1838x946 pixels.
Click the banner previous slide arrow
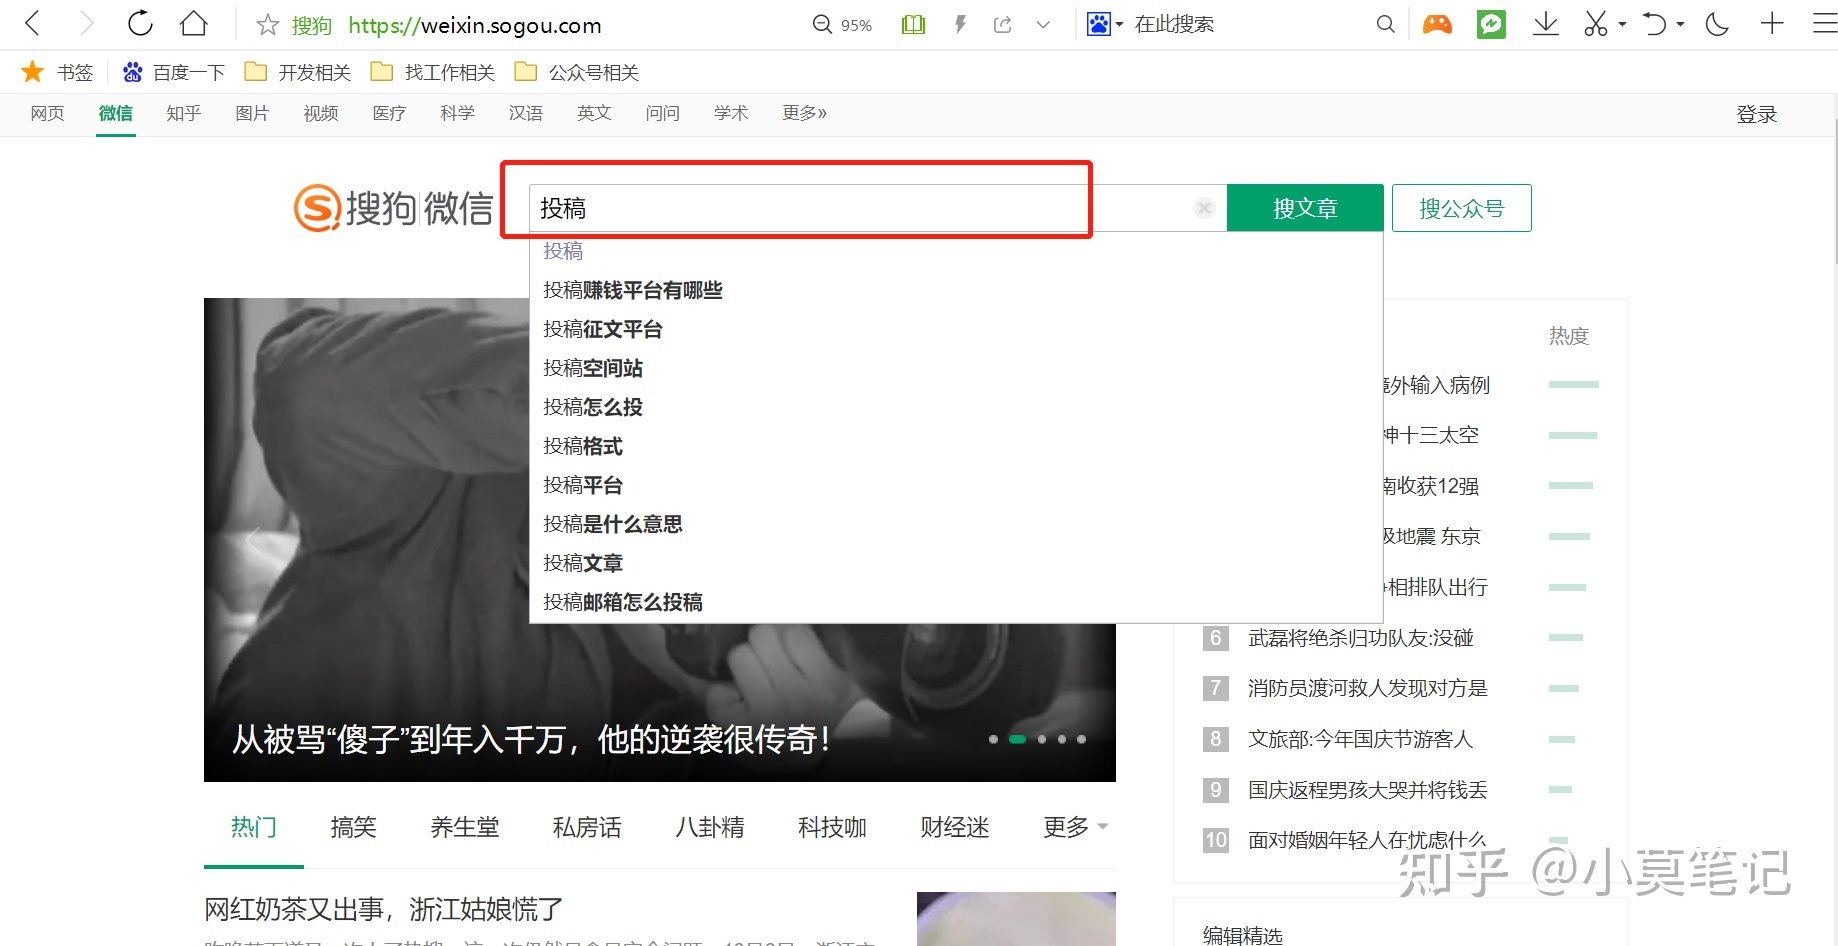[x=253, y=540]
